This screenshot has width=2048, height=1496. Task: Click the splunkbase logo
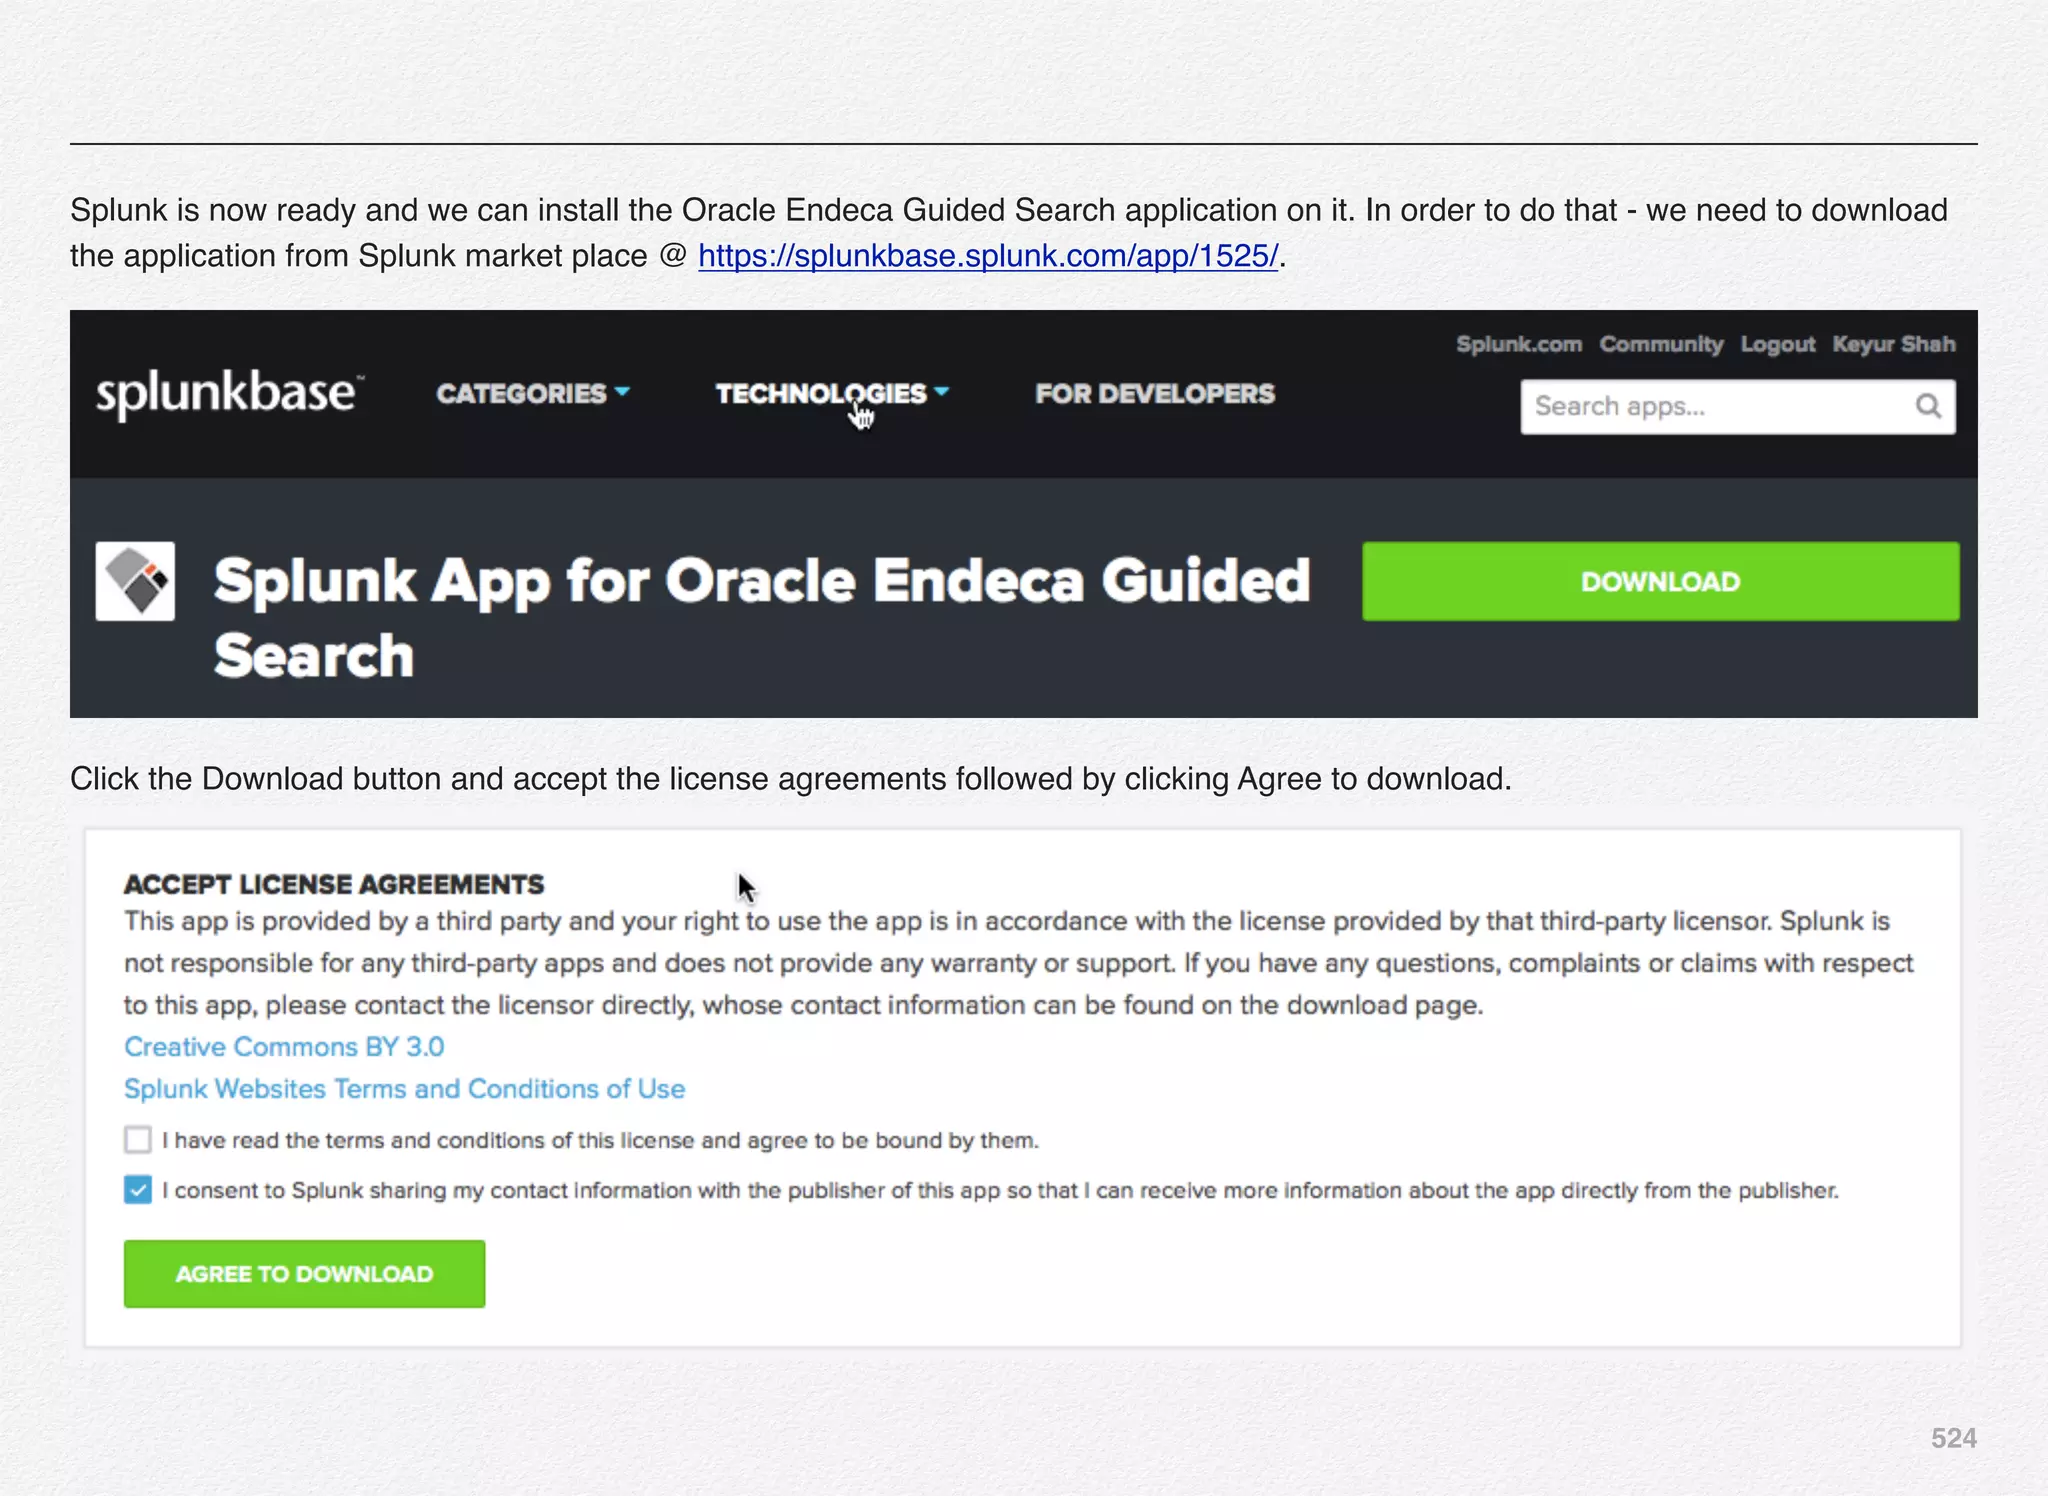coord(229,394)
